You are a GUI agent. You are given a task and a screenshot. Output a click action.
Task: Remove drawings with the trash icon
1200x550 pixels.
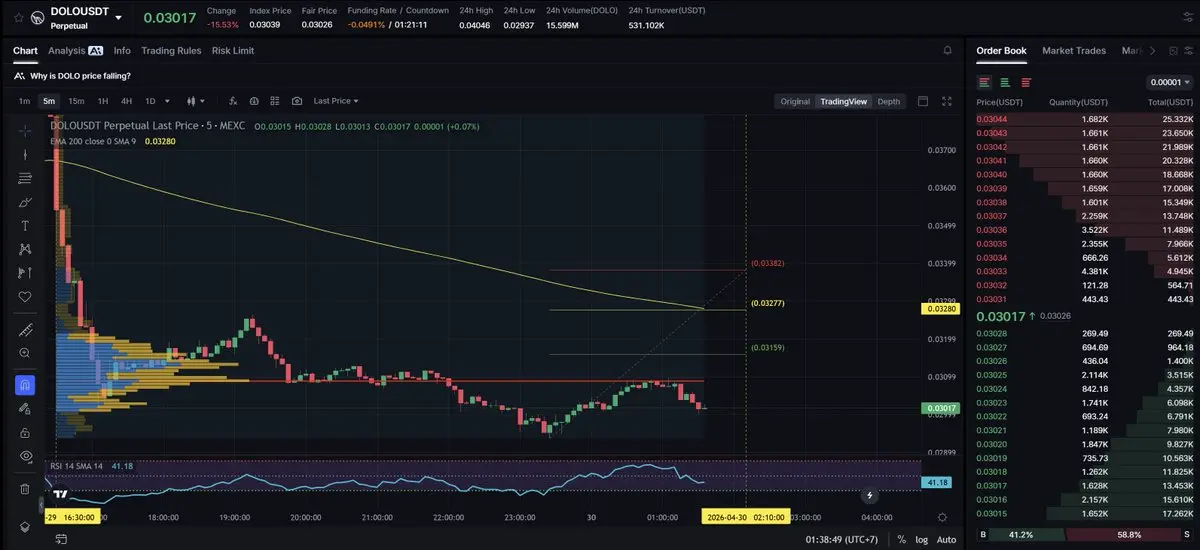pos(25,489)
